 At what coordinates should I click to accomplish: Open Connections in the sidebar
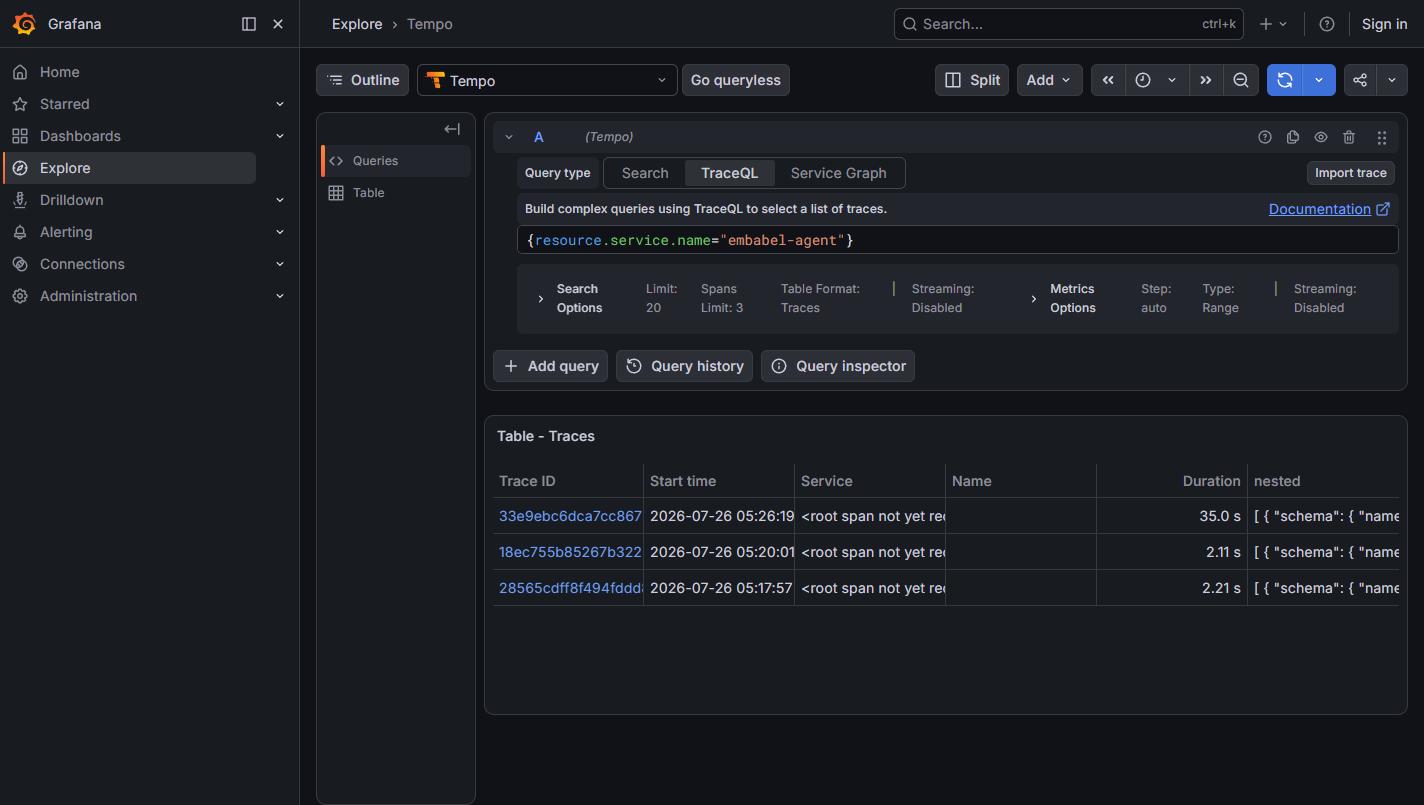point(82,264)
